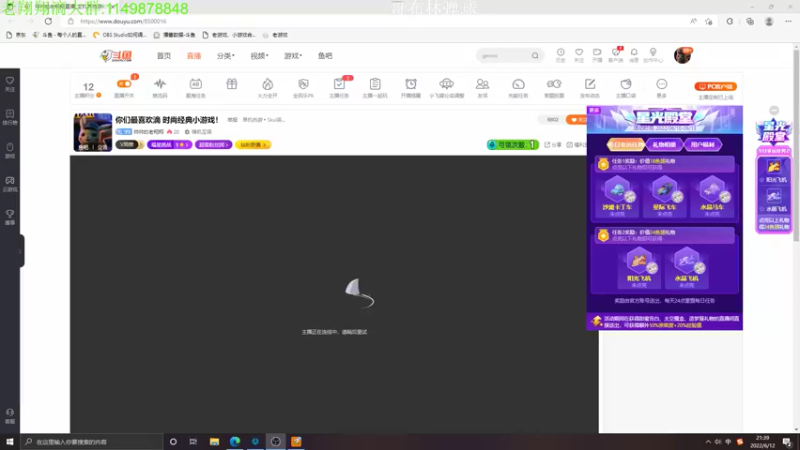Image resolution: width=800 pixels, height=450 pixels.
Task: Open the two-person room admin icon
Action: 482,87
